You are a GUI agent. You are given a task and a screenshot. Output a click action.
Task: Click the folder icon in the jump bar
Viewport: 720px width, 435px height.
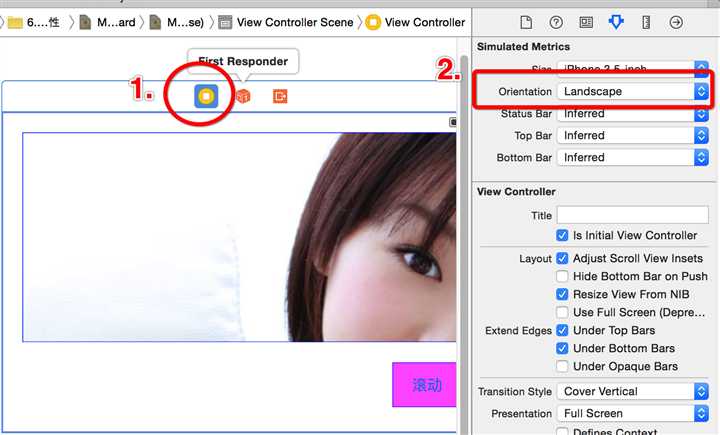tap(15, 22)
